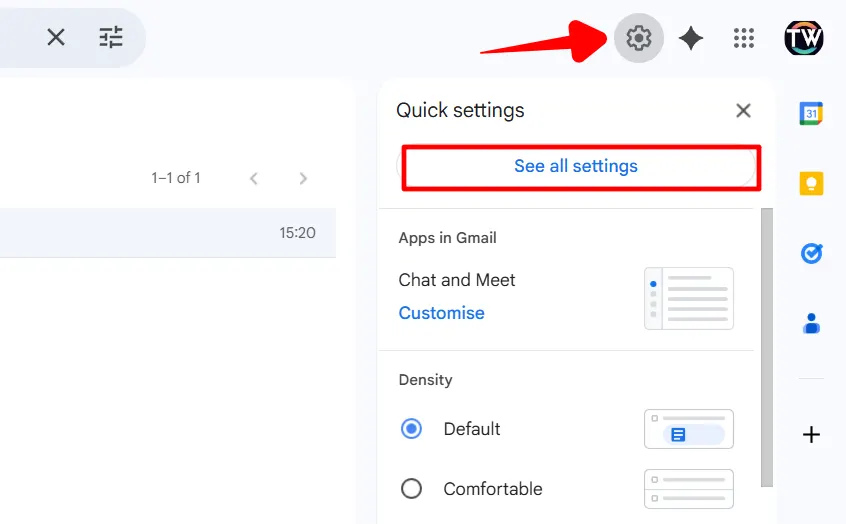Launch the Gemini sparkle icon
The image size is (846, 524).
[691, 38]
